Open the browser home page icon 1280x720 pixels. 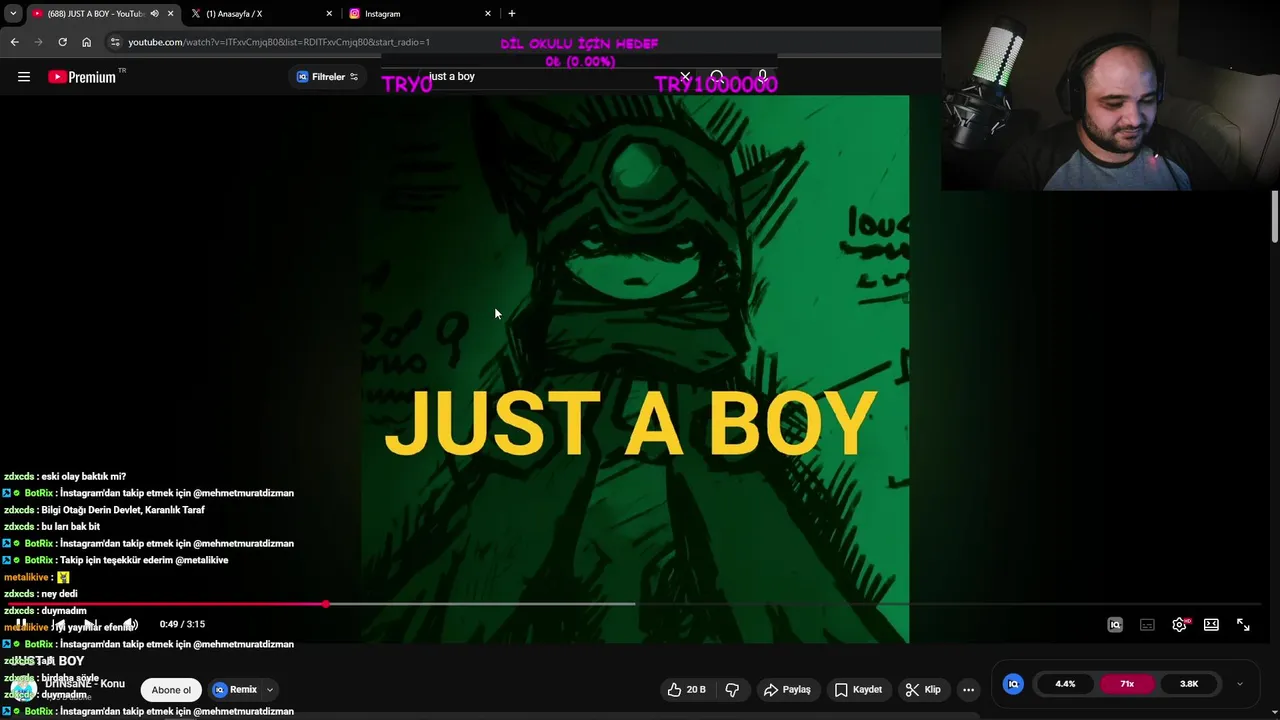click(86, 42)
